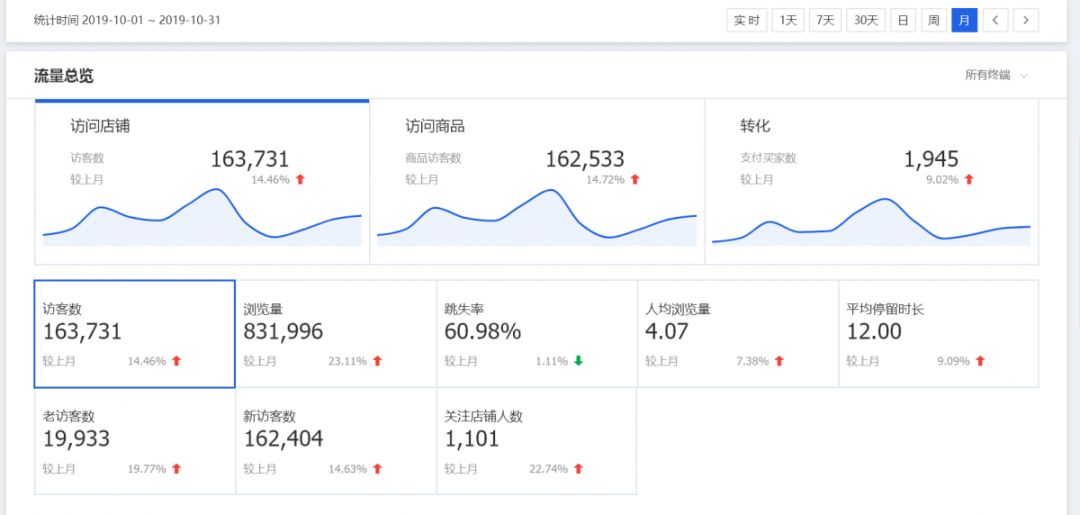Select the 人均浏览量 metric tile

(x=738, y=334)
